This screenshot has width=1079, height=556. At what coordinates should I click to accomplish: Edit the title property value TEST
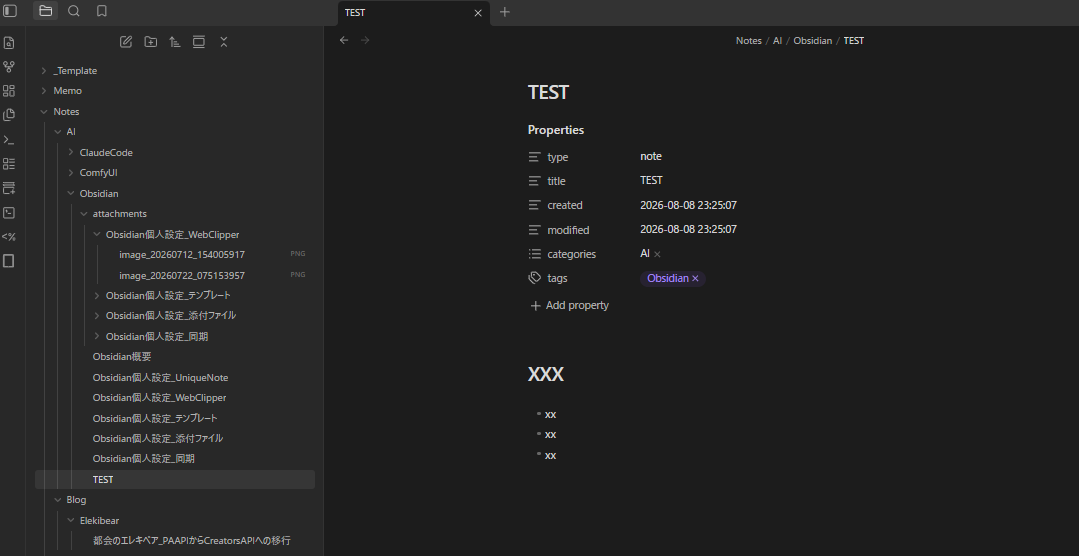[x=651, y=180]
